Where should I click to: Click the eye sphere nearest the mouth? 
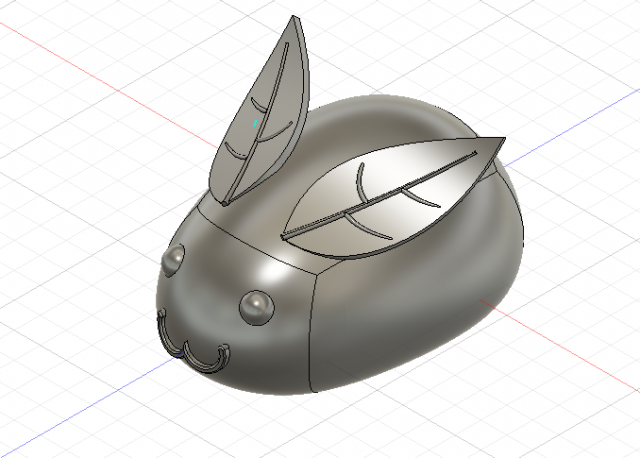[x=257, y=308]
